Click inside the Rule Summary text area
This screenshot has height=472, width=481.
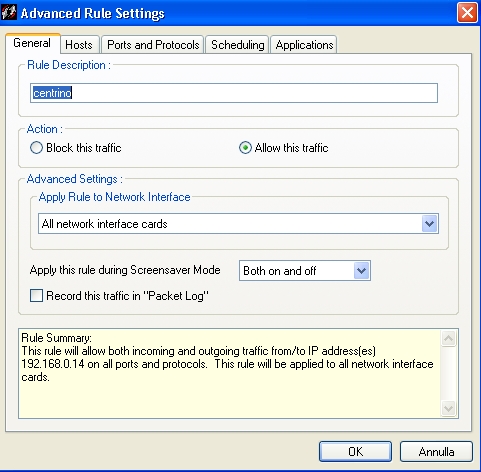coord(229,373)
